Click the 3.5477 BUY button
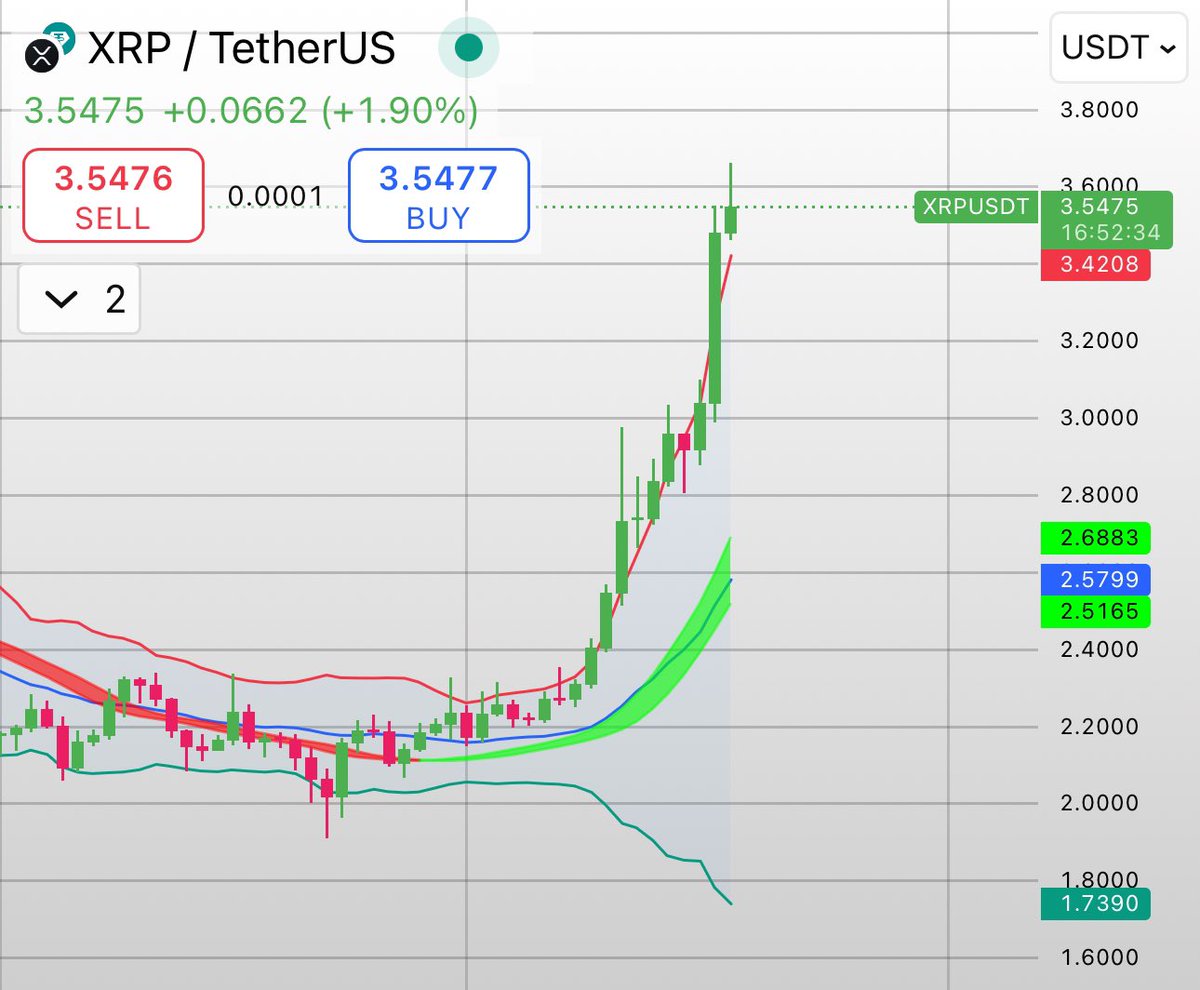This screenshot has height=990, width=1200. 438,195
